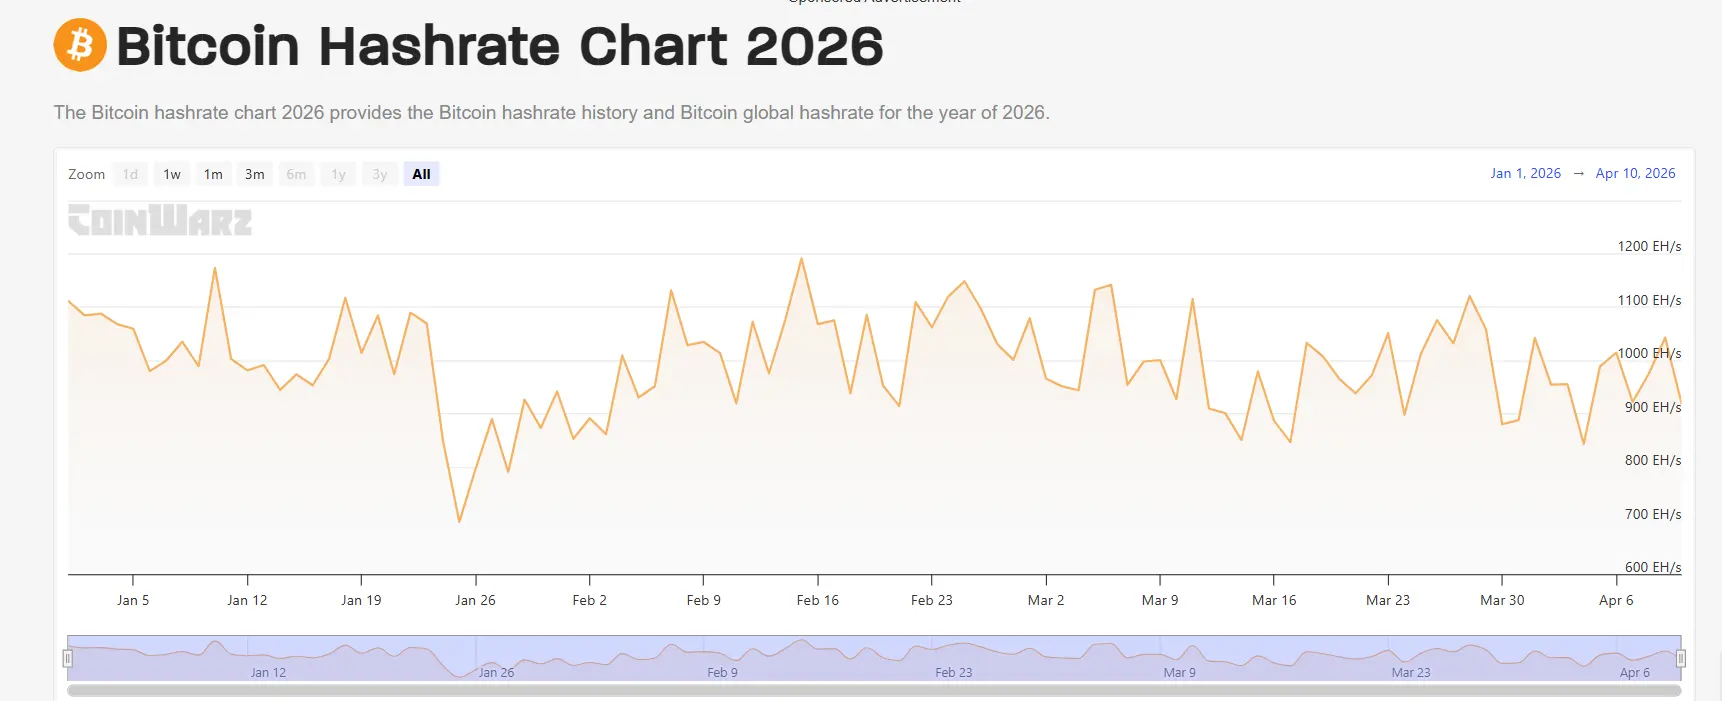
Task: Select the 1y zoom option
Action: pyautogui.click(x=338, y=174)
